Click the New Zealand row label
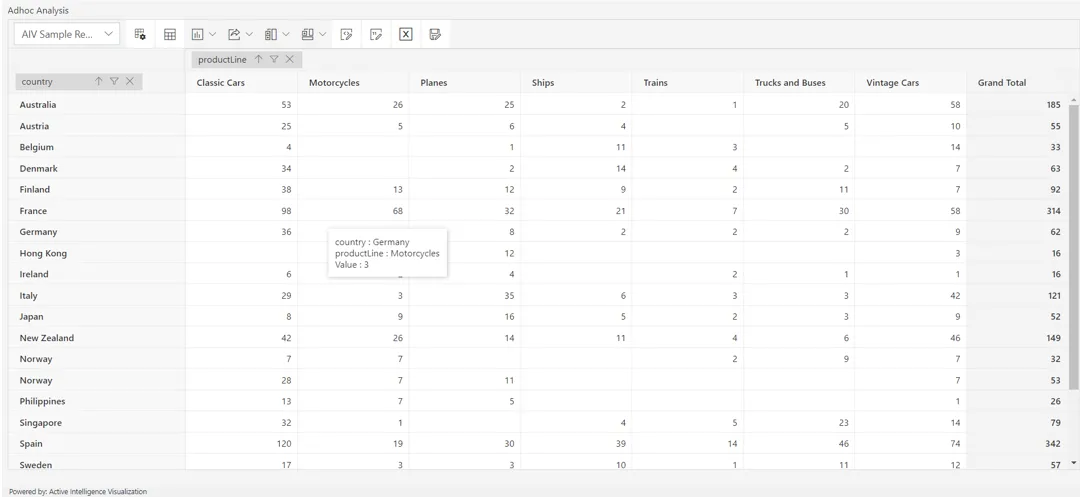The height and width of the screenshot is (497, 1080). coord(46,338)
